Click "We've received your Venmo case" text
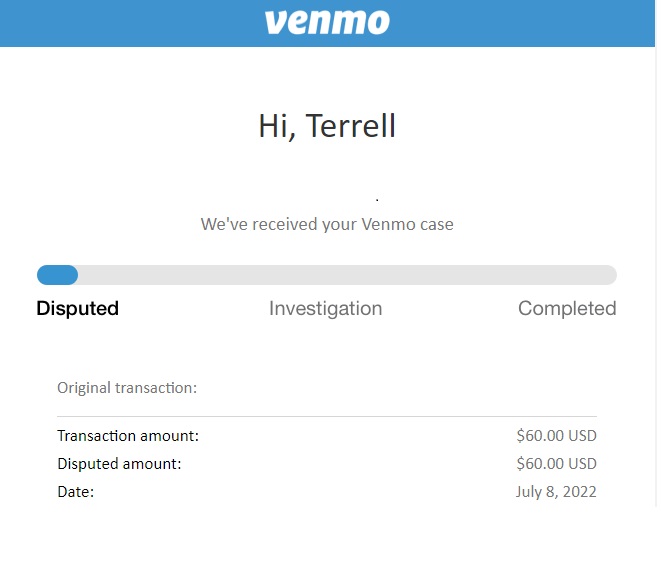Screen dimensions: 661x565 (327, 224)
